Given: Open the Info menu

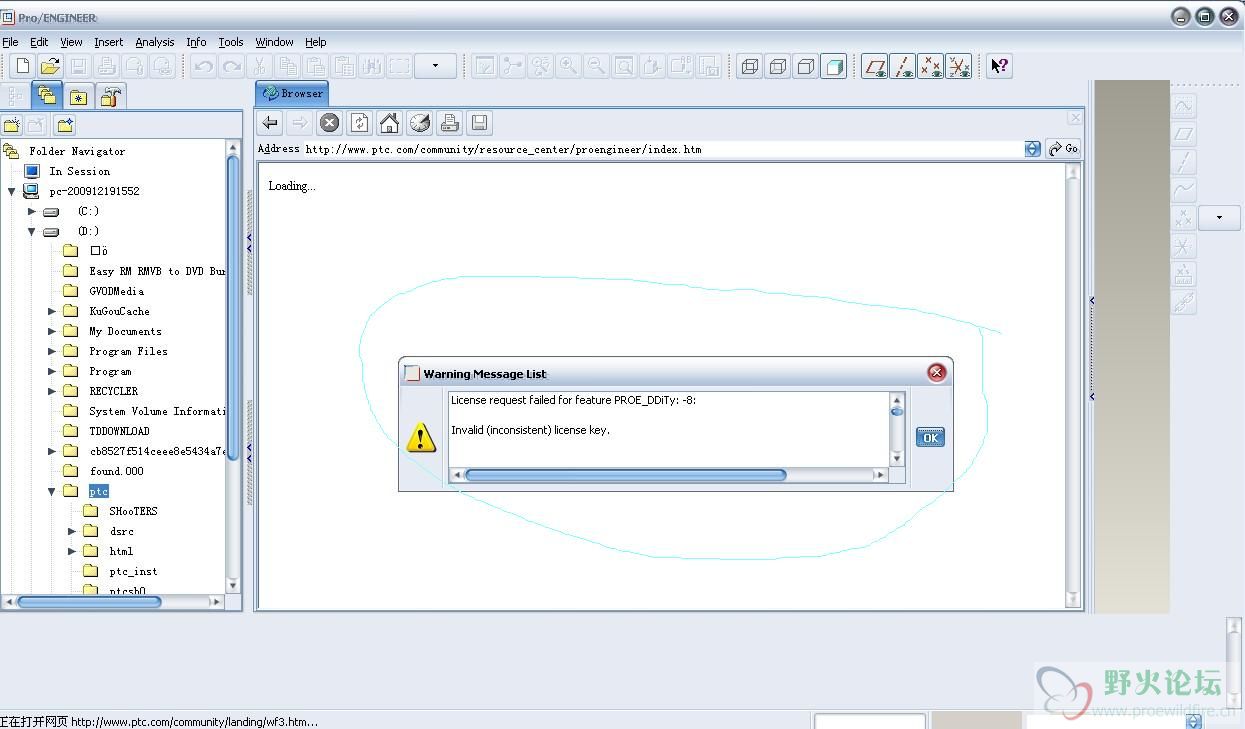Looking at the screenshot, I should tap(196, 42).
